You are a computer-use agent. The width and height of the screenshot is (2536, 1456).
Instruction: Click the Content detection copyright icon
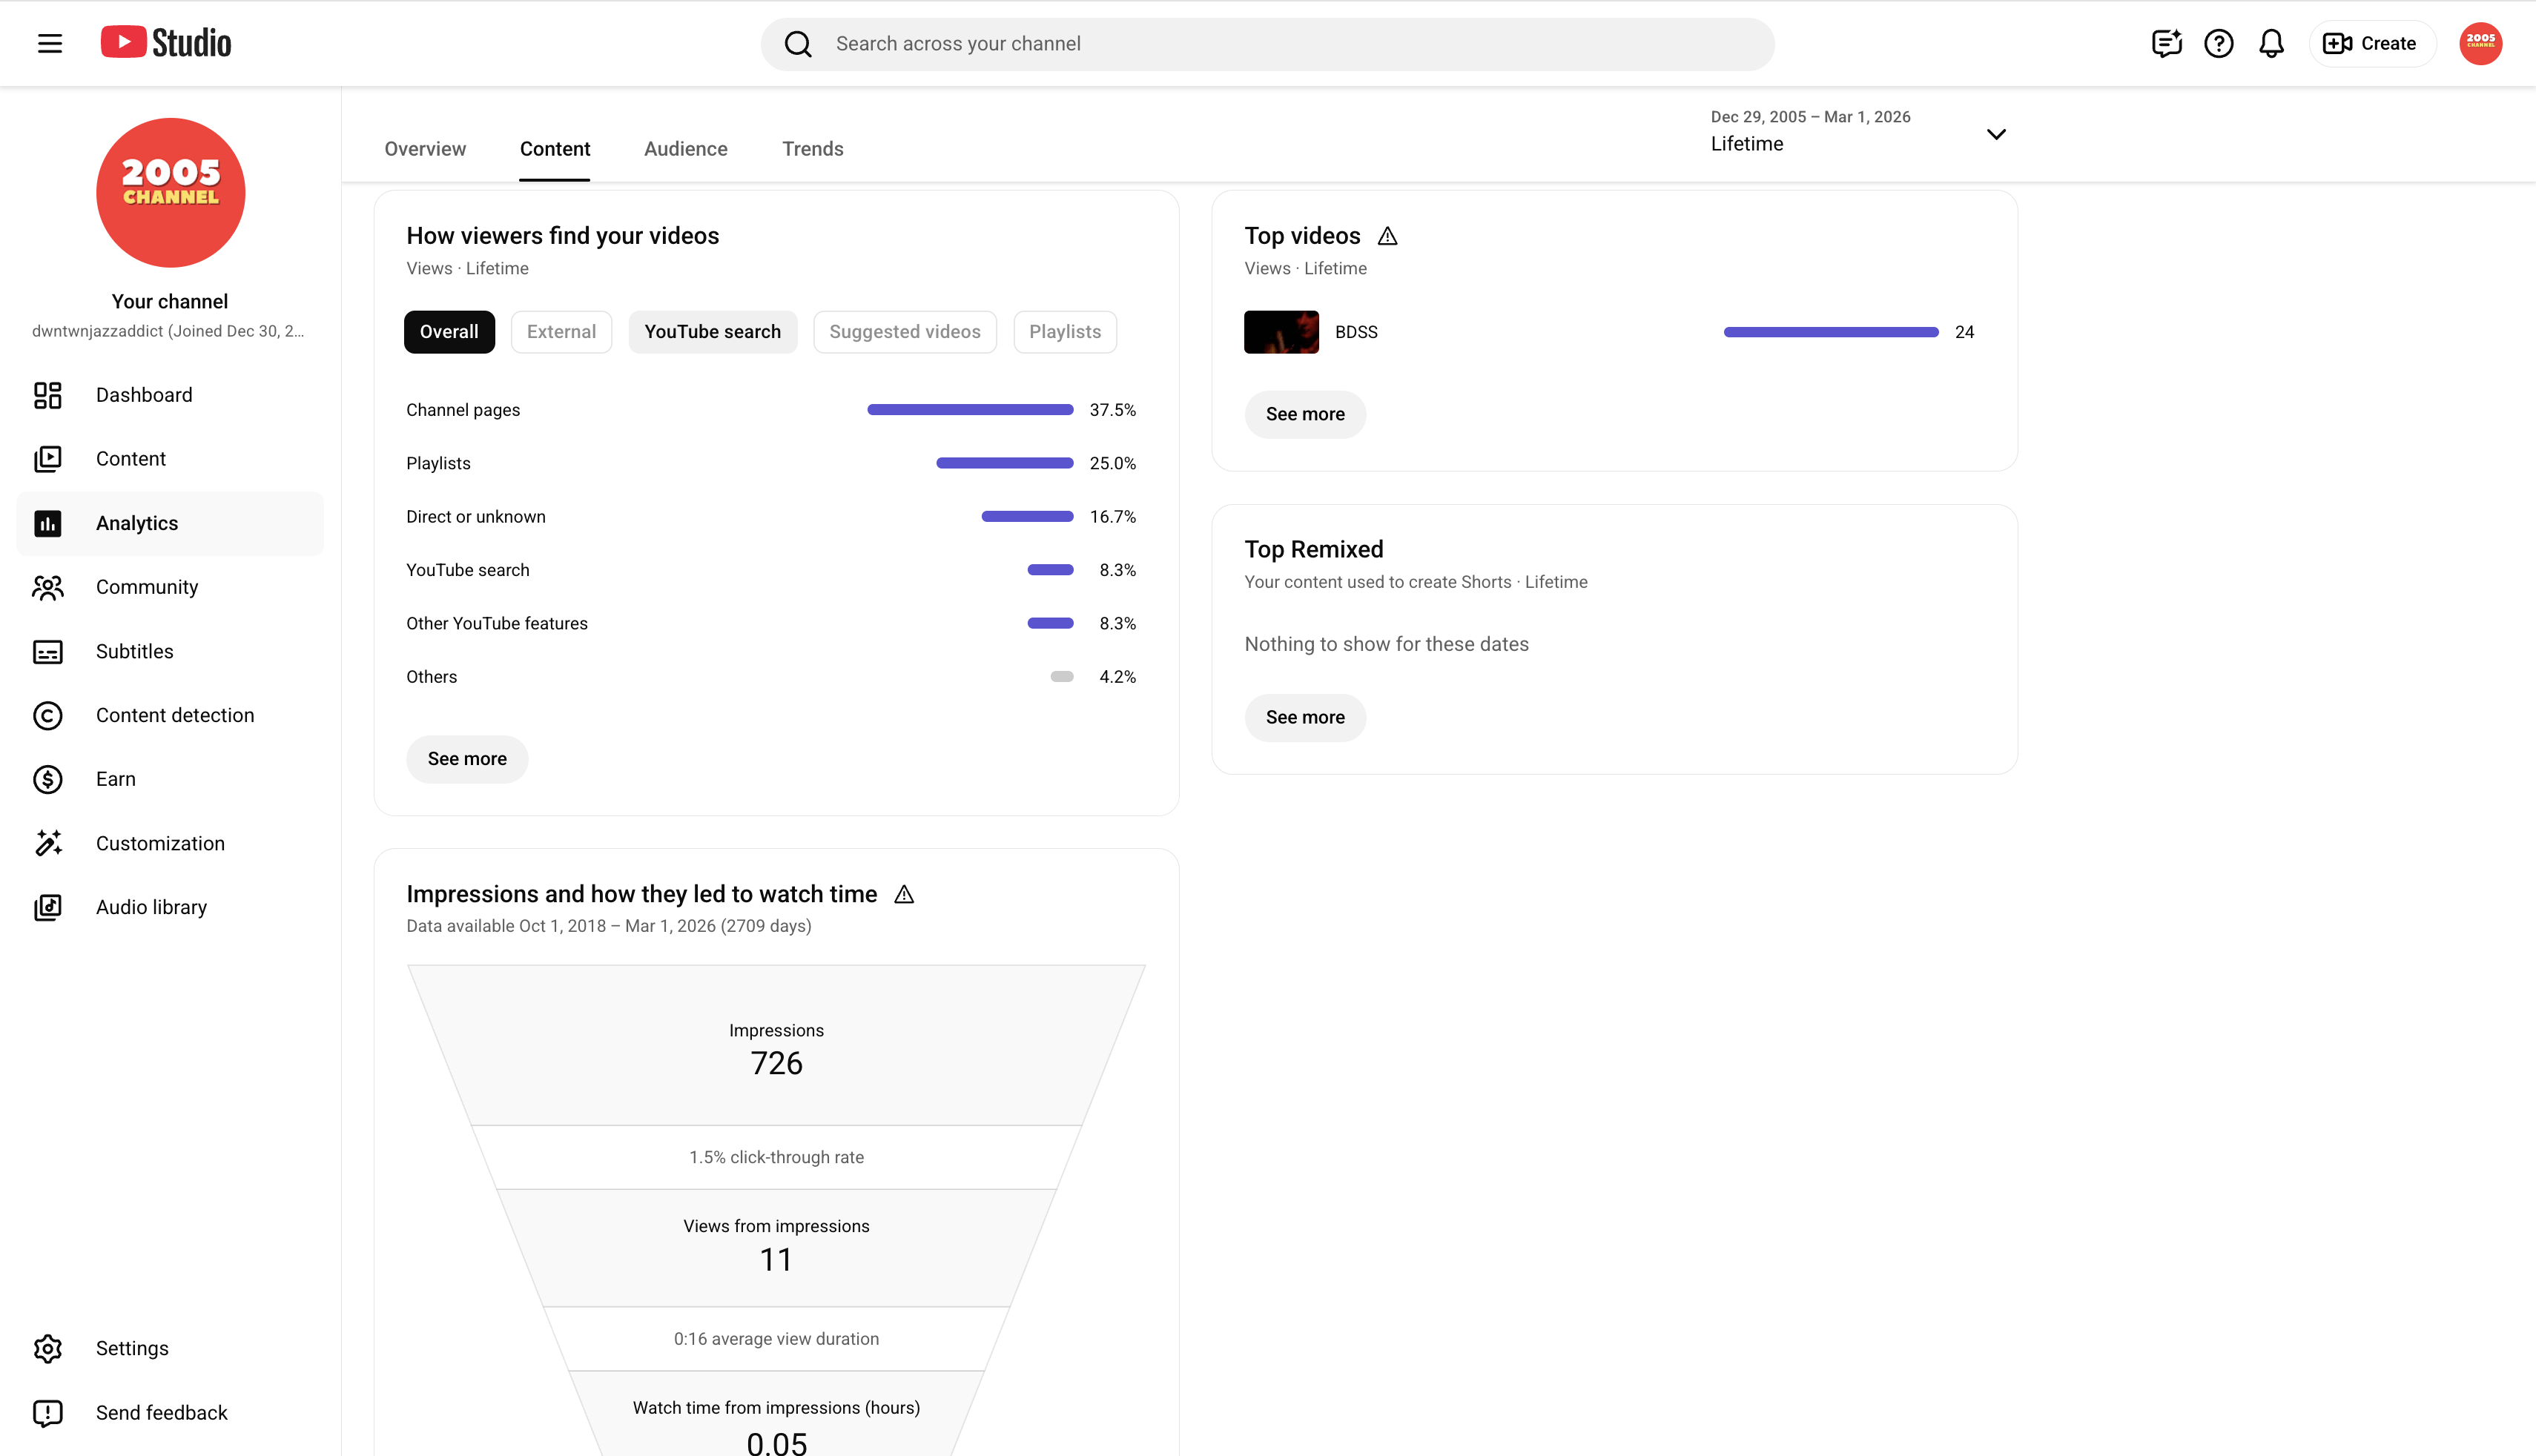47,715
